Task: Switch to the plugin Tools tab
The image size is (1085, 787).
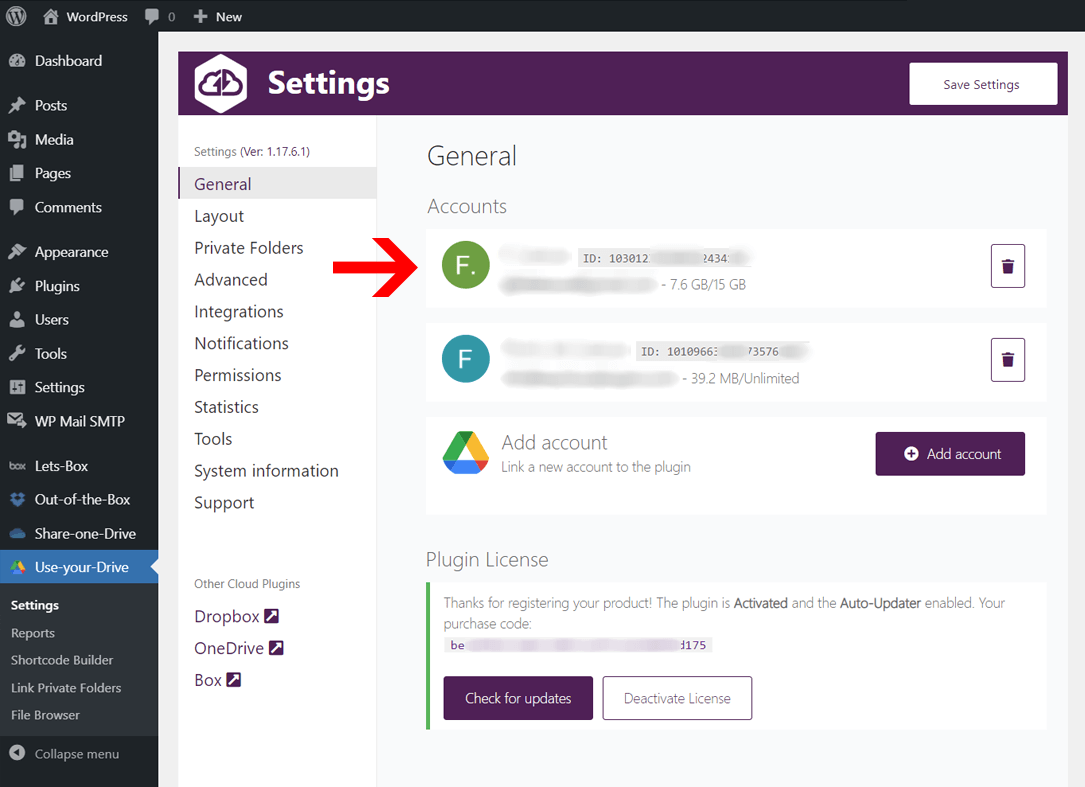Action: click(213, 439)
